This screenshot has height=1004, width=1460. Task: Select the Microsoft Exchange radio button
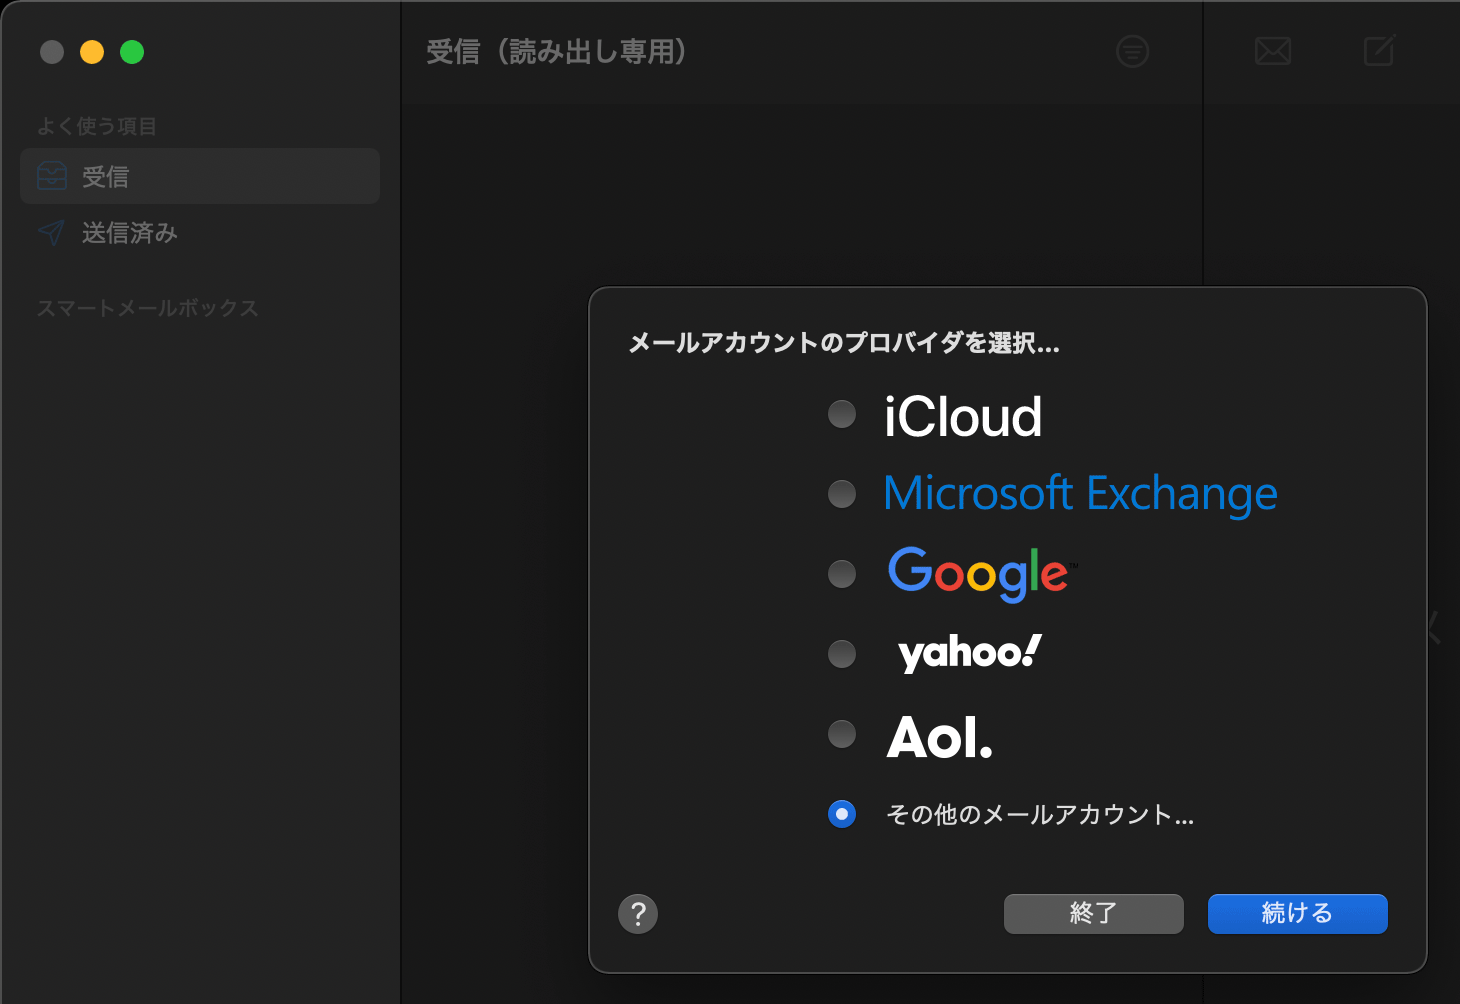point(842,494)
